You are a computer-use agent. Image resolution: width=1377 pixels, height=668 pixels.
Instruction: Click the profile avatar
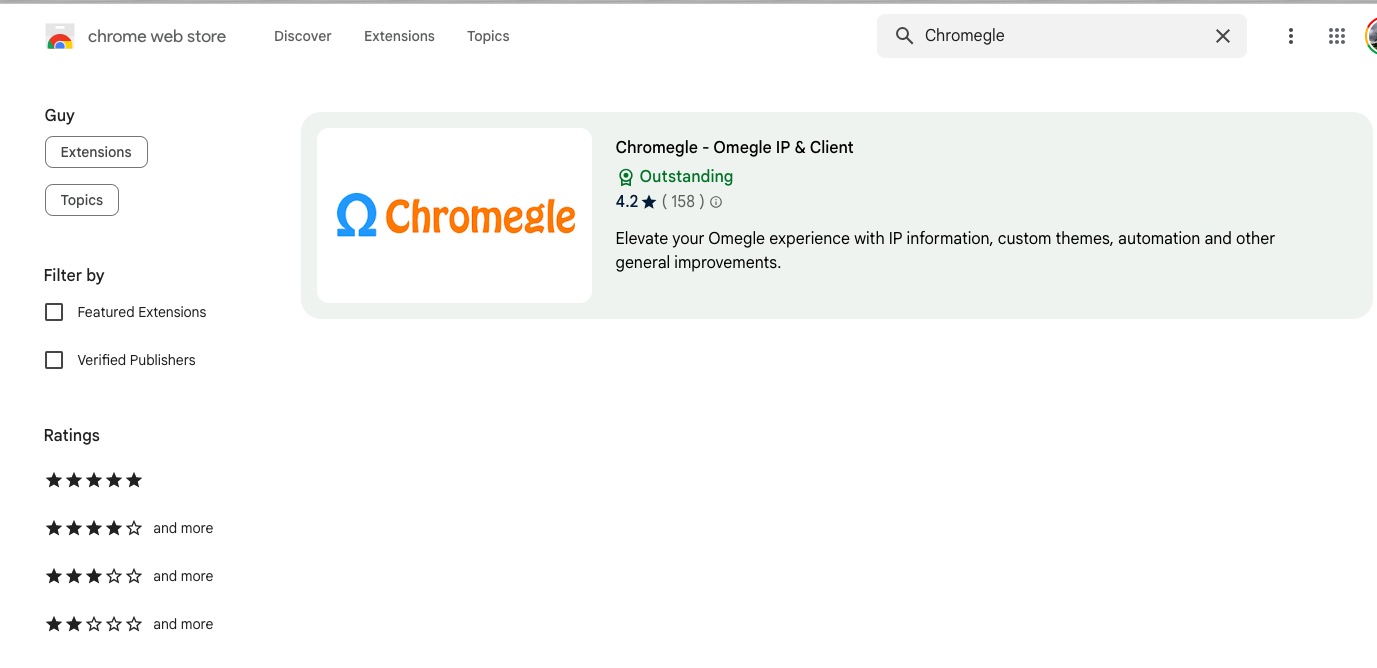(x=1372, y=35)
